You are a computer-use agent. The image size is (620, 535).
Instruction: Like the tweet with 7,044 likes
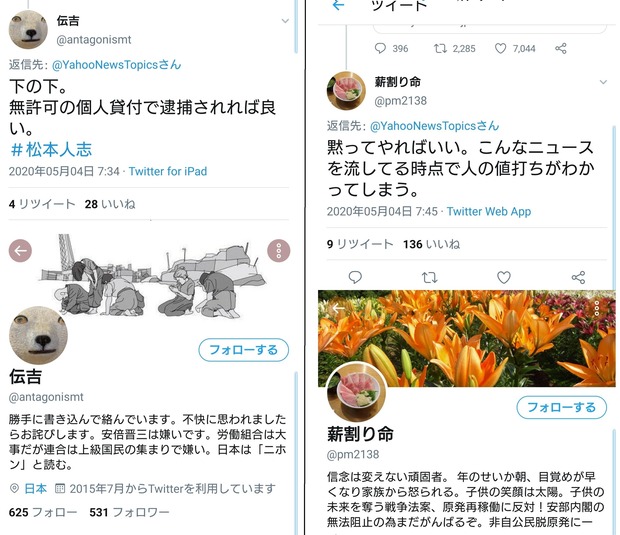[x=501, y=48]
